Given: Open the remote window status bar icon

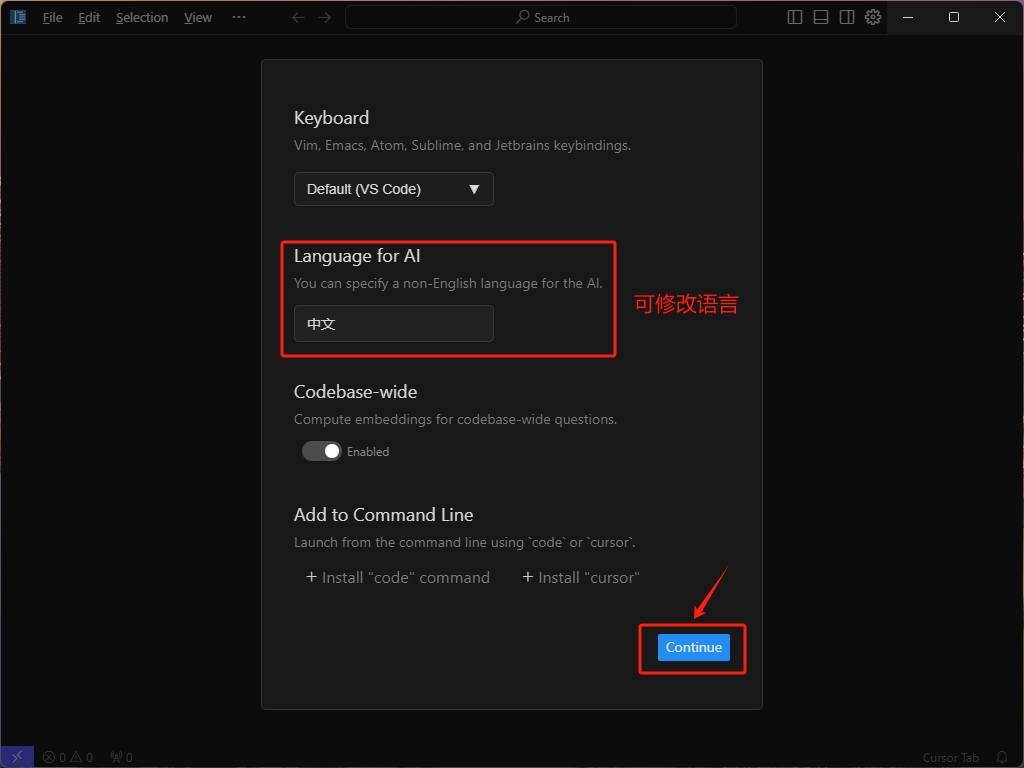Looking at the screenshot, I should [x=17, y=757].
